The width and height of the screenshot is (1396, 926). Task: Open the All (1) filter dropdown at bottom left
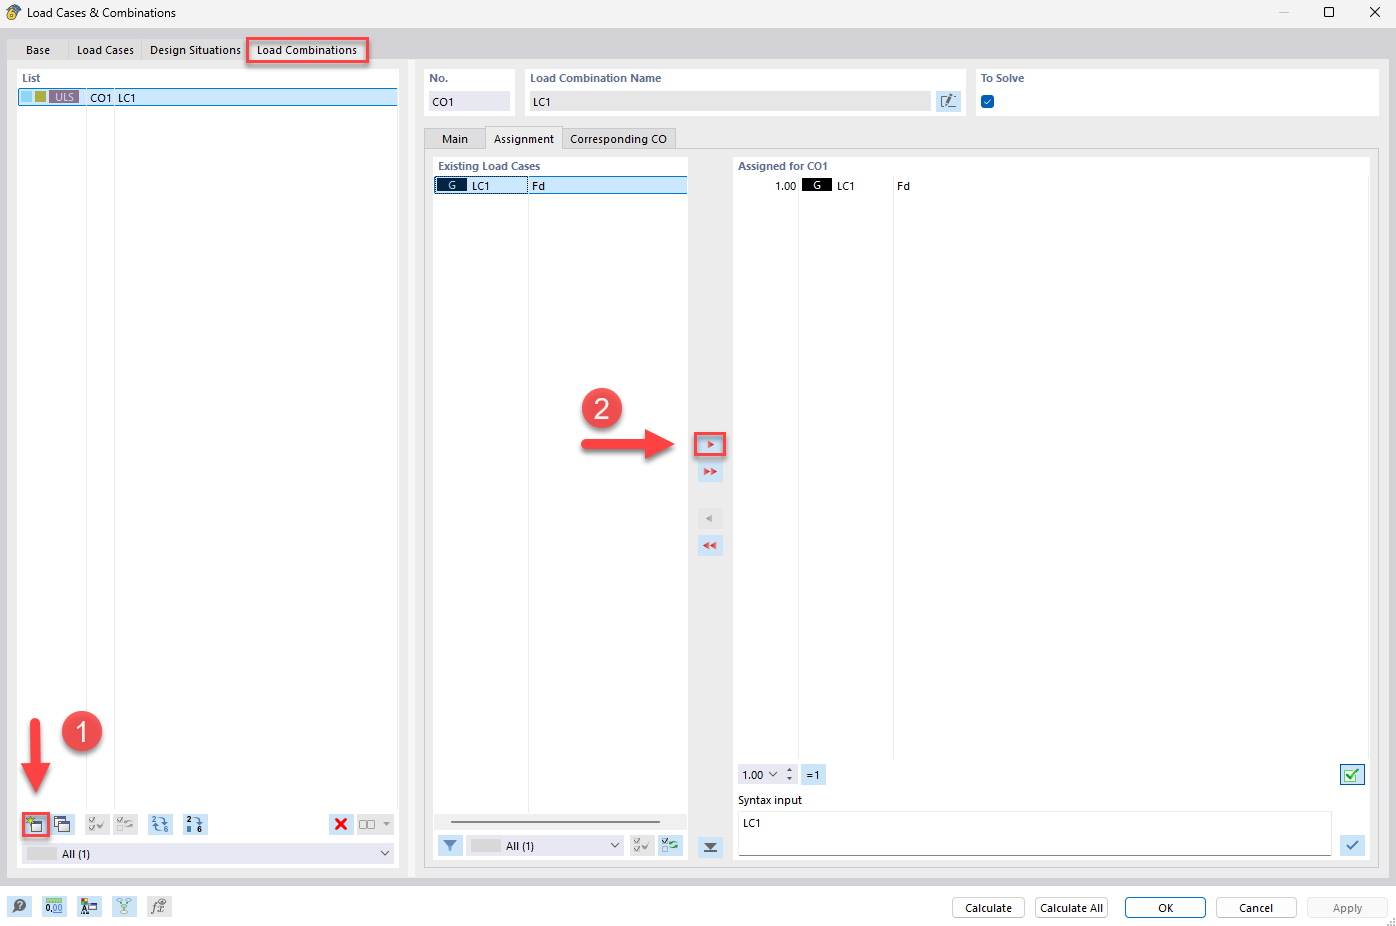click(206, 853)
